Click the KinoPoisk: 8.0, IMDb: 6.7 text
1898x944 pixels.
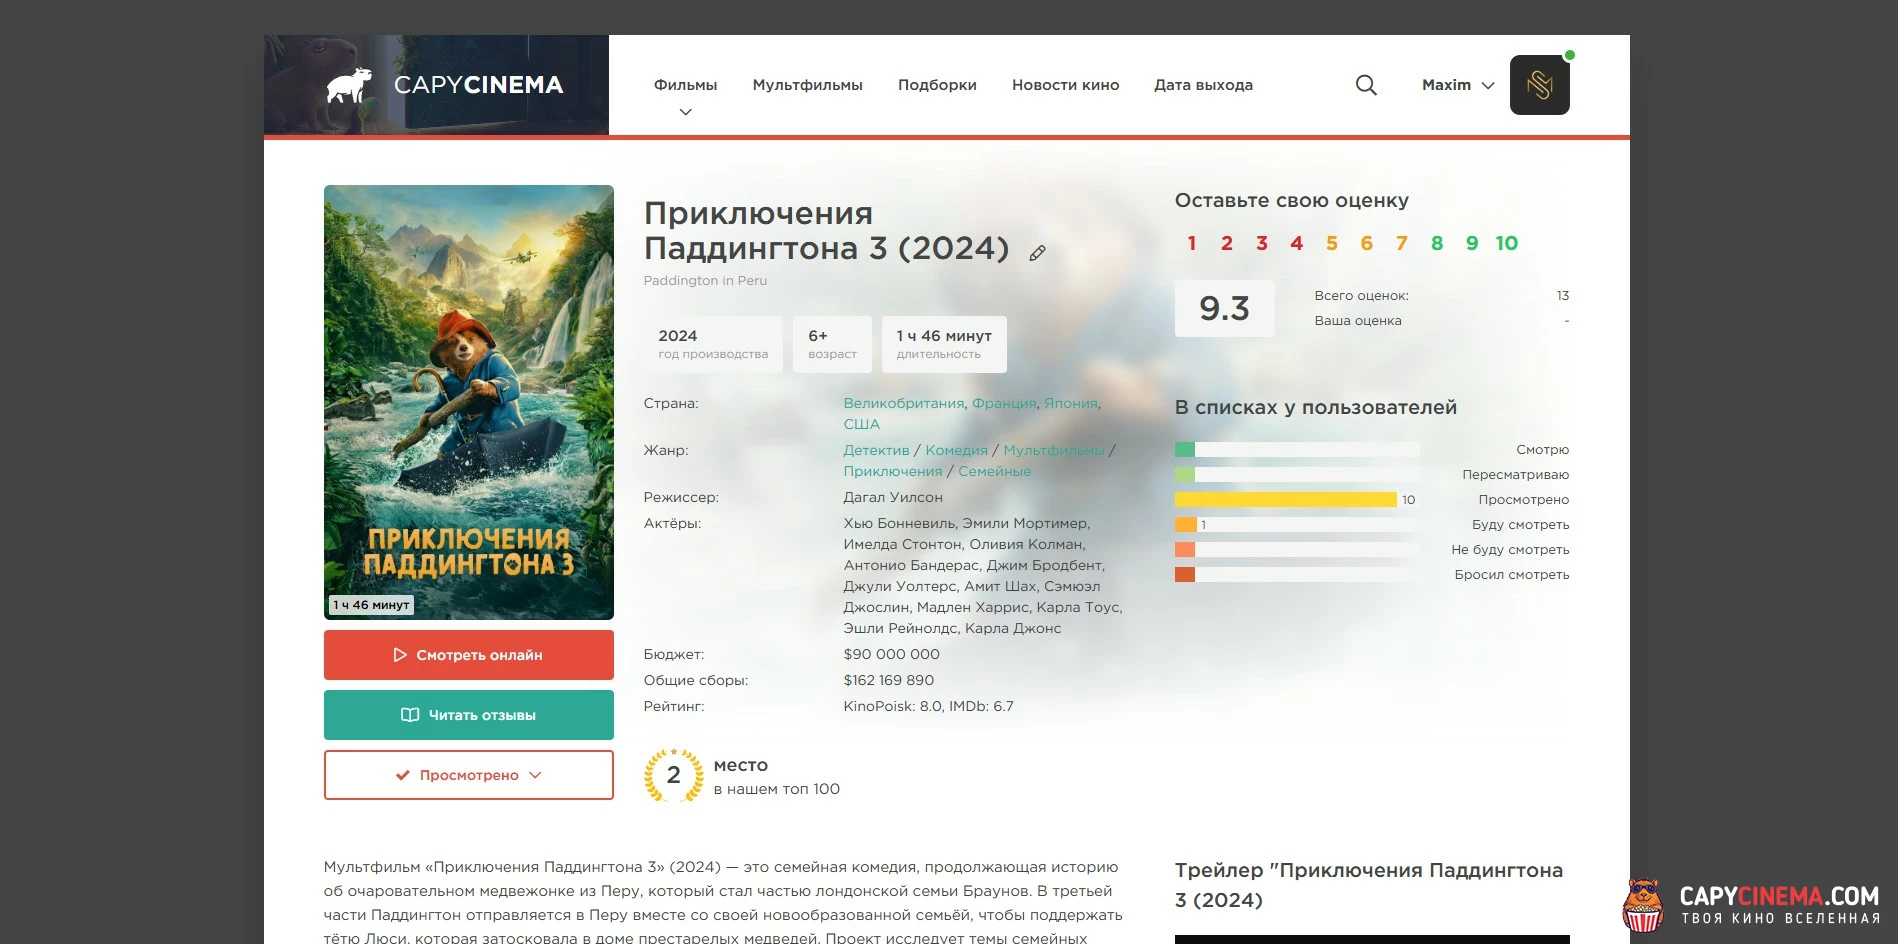coord(928,706)
